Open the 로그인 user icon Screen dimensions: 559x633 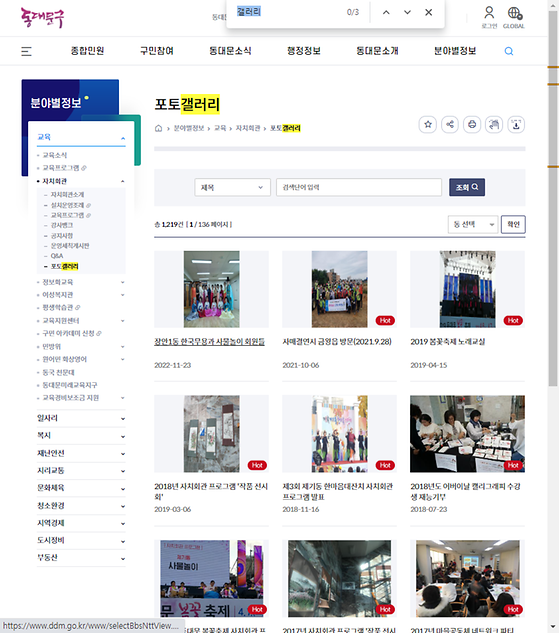coord(489,17)
